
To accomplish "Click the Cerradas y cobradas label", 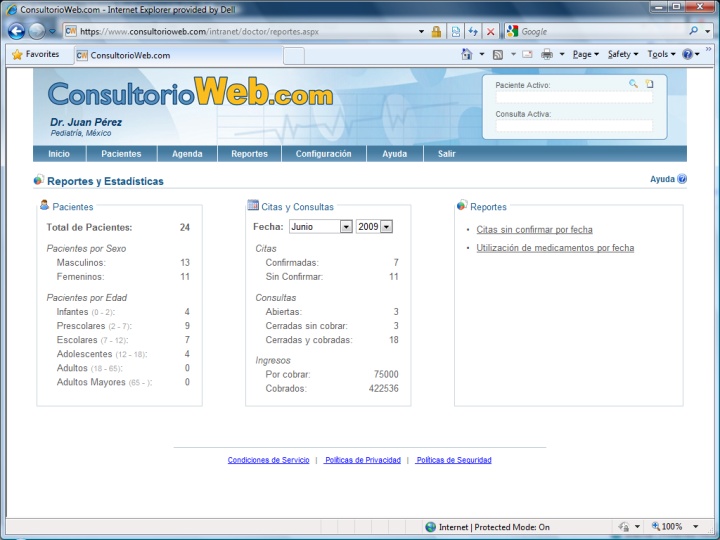I will [309, 340].
